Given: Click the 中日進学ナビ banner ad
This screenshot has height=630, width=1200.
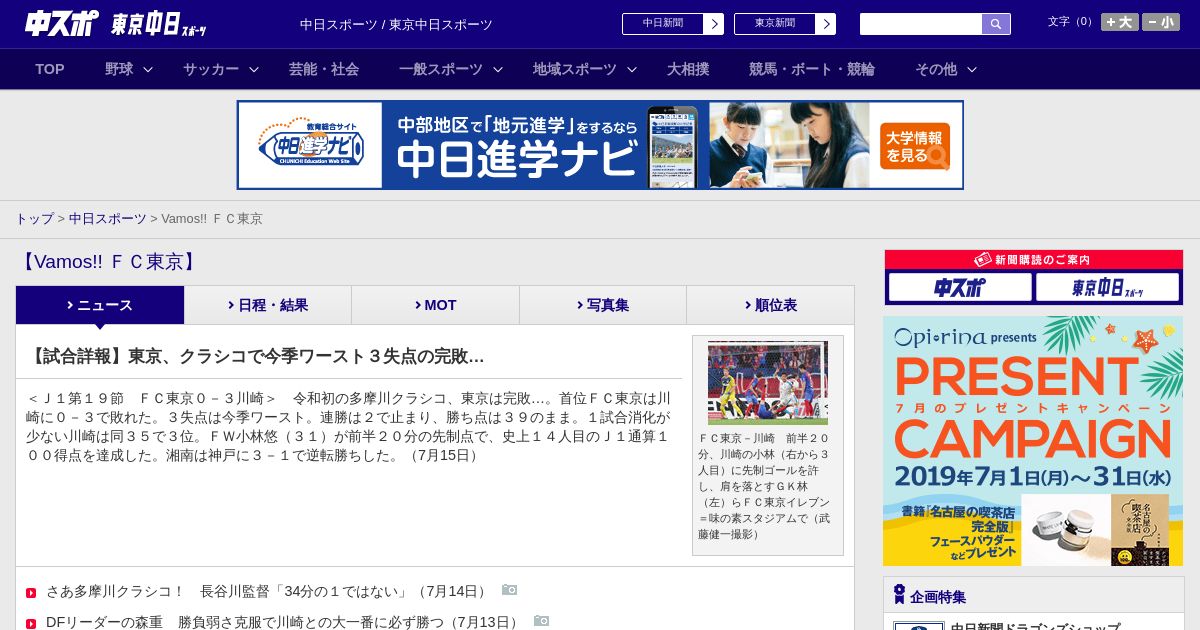Looking at the screenshot, I should point(600,145).
